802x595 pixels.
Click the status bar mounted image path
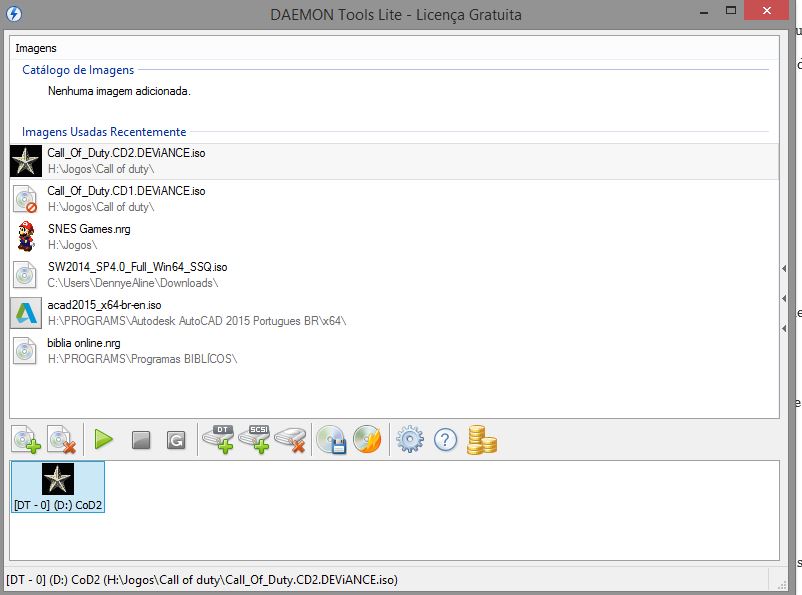pos(202,580)
